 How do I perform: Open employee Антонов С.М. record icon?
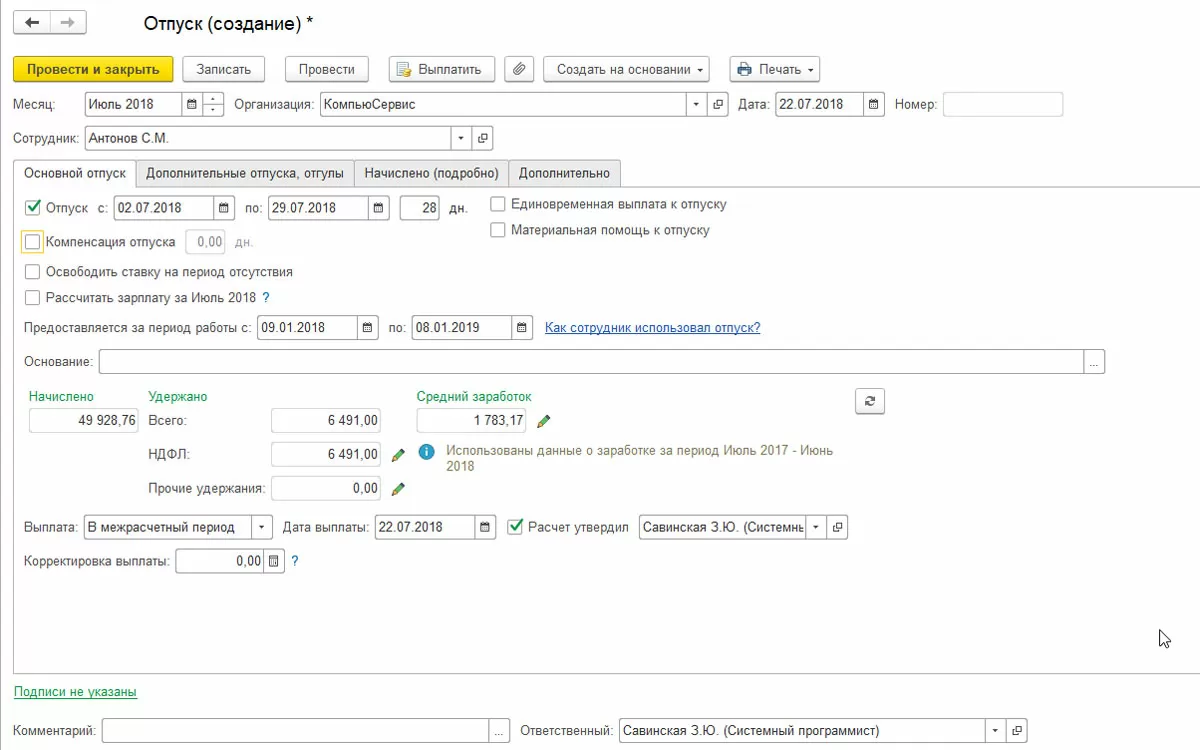[x=482, y=138]
